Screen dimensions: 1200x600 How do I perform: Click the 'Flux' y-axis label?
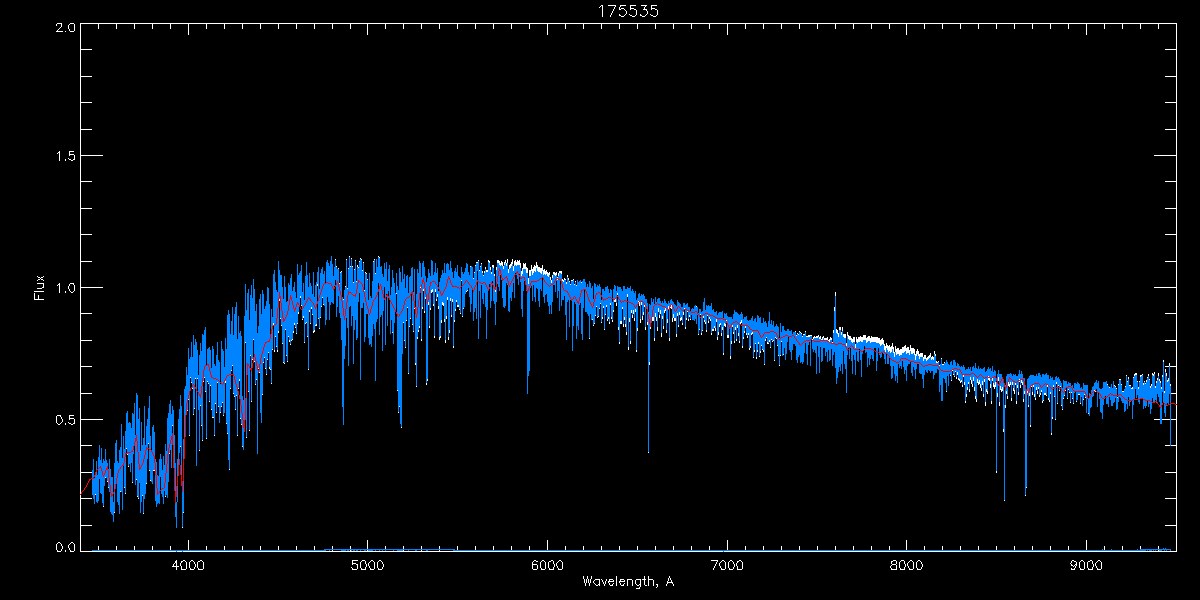click(x=40, y=288)
